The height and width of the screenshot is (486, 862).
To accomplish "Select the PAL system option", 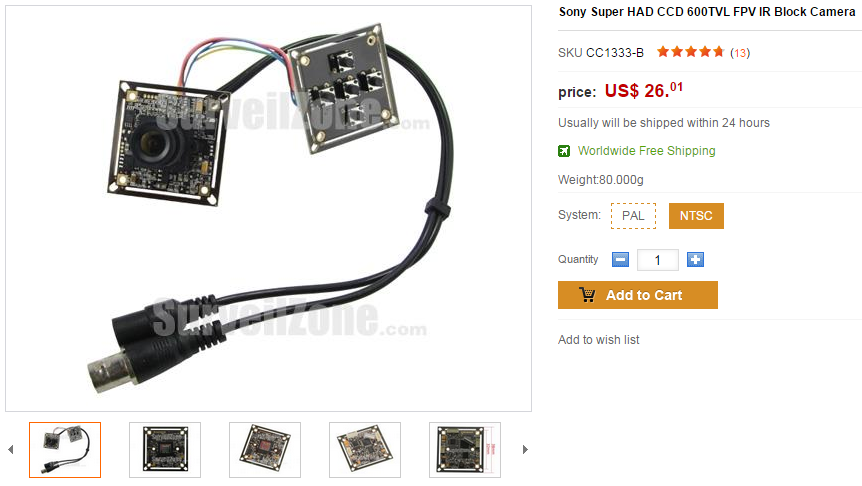I will coord(633,216).
